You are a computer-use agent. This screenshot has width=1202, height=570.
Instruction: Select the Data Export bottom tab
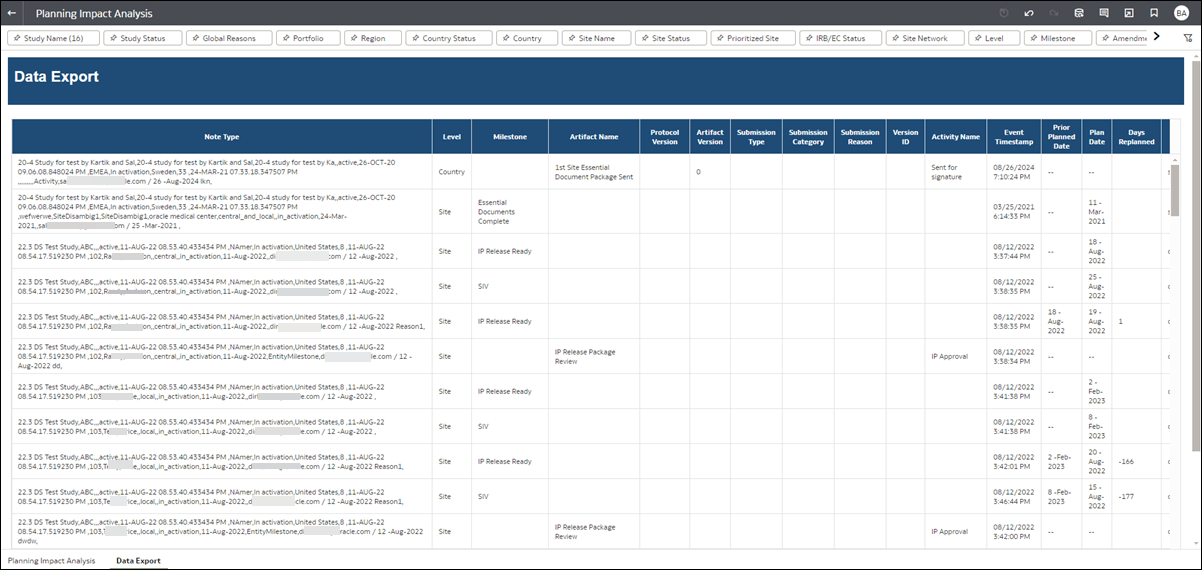(x=138, y=561)
